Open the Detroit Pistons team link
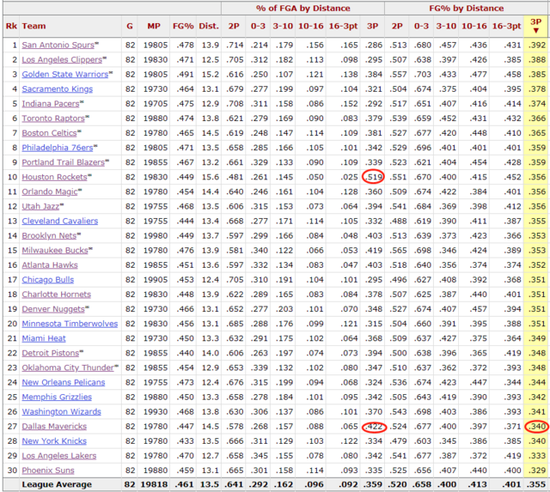Viewport: 550px width, 492px height. (x=50, y=353)
